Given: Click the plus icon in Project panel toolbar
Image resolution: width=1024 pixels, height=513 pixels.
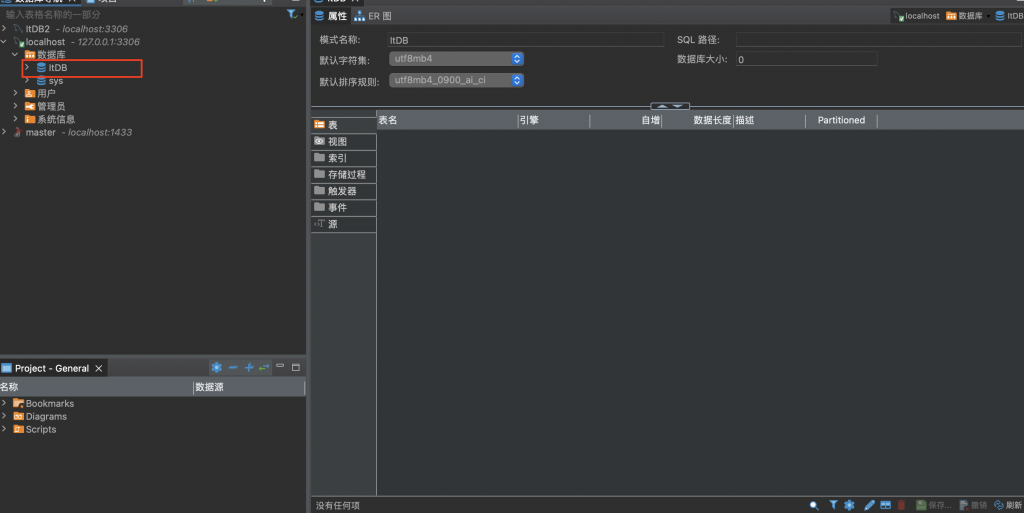Looking at the screenshot, I should 249,367.
